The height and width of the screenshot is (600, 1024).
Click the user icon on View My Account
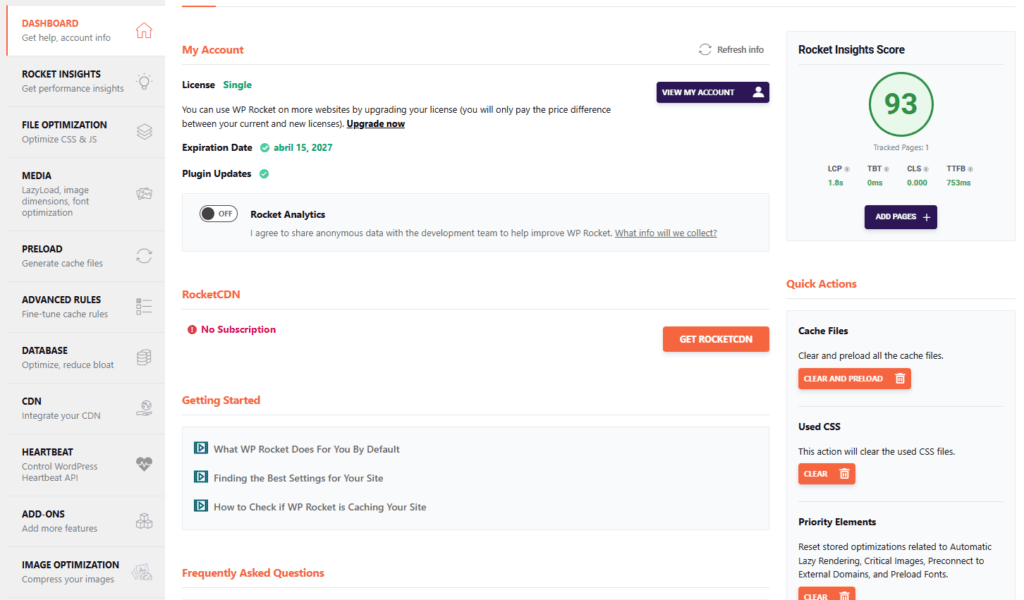(x=758, y=92)
